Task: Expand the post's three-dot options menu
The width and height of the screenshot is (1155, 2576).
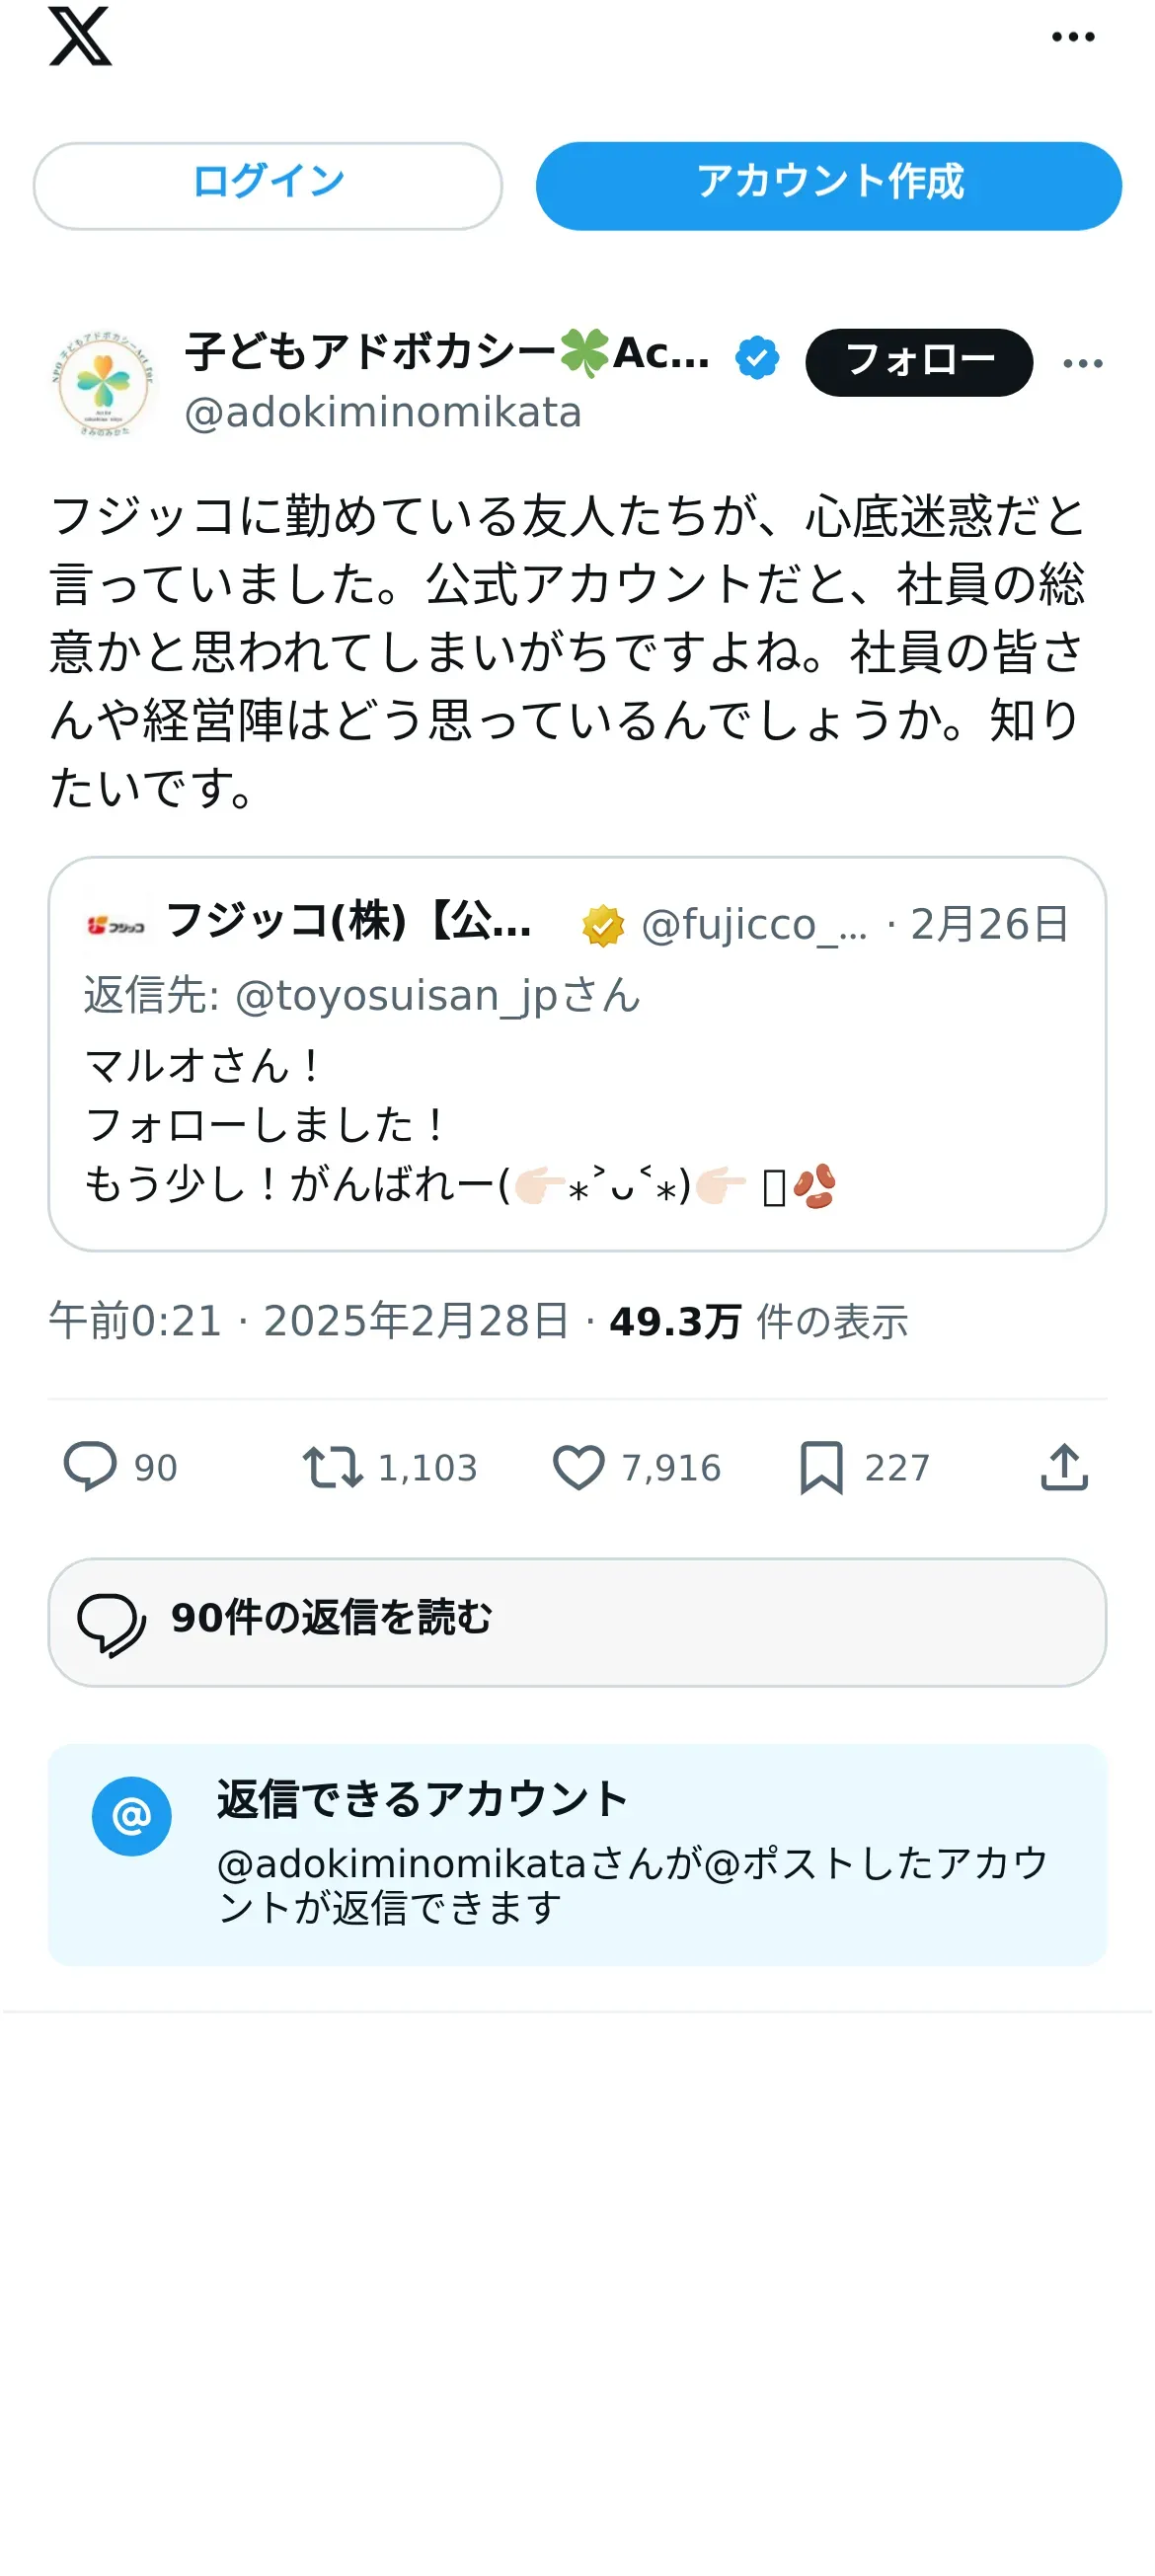Action: (1082, 363)
